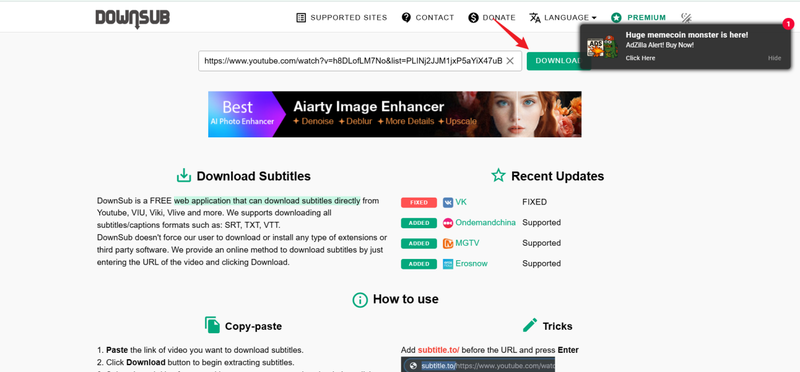
Task: Click the 'Recent Updates' heading
Action: point(558,177)
